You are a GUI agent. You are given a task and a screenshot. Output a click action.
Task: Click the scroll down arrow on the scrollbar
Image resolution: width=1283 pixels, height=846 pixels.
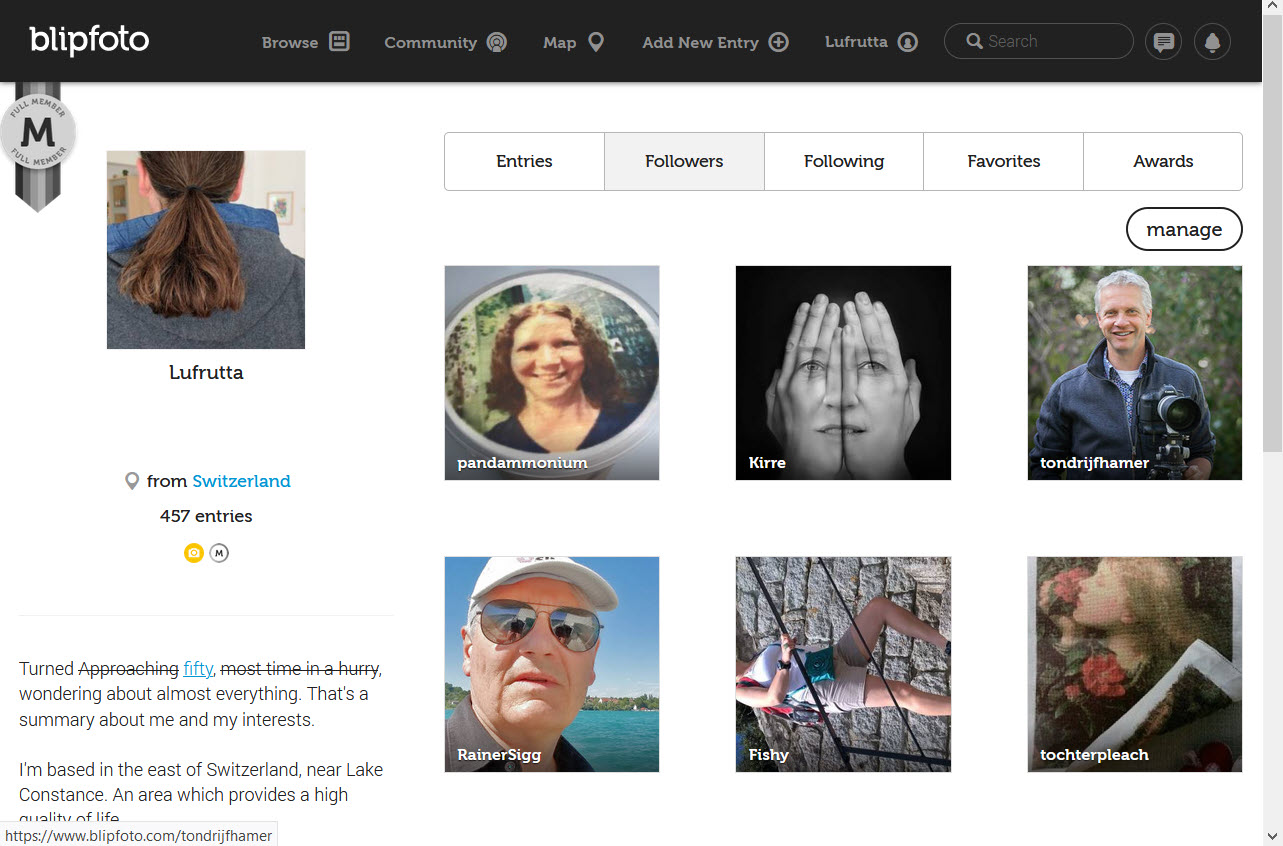(1272, 836)
